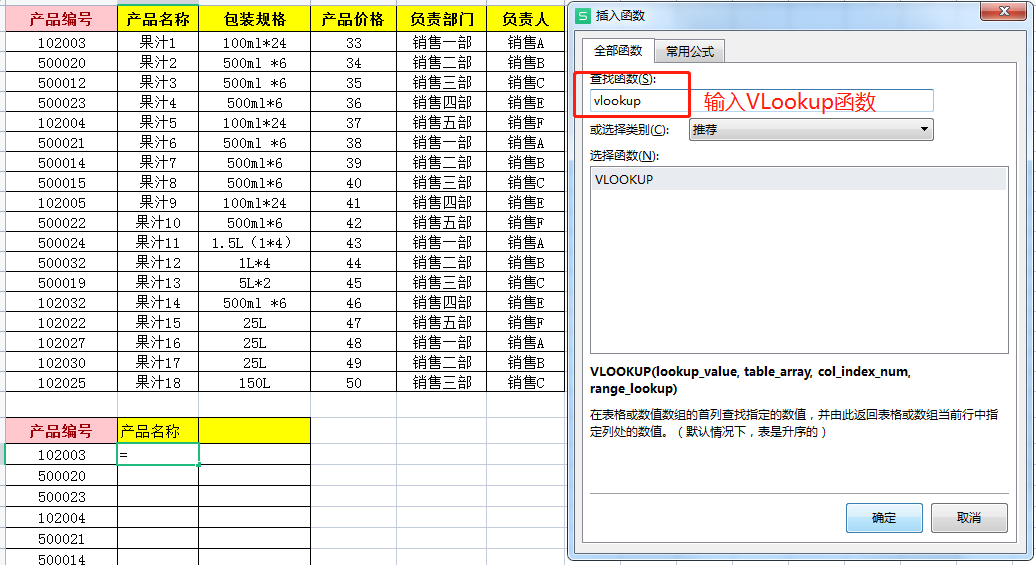Select cell 果汁2
1036x565 pixels.
[158, 63]
